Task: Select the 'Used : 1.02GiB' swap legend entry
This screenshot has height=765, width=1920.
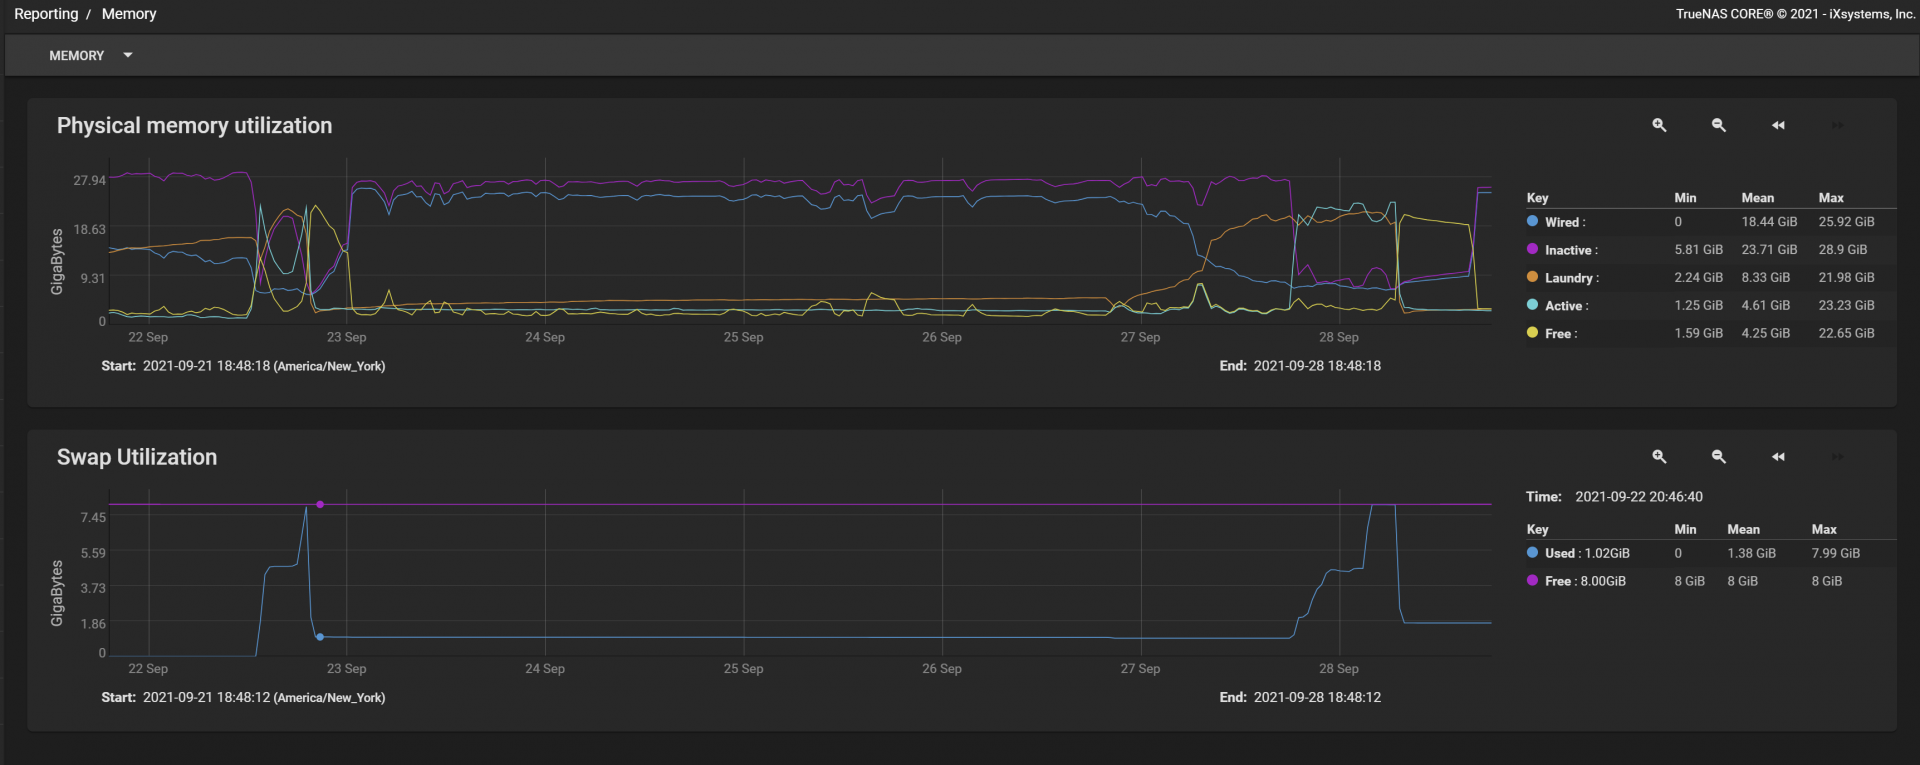Action: pos(1587,553)
